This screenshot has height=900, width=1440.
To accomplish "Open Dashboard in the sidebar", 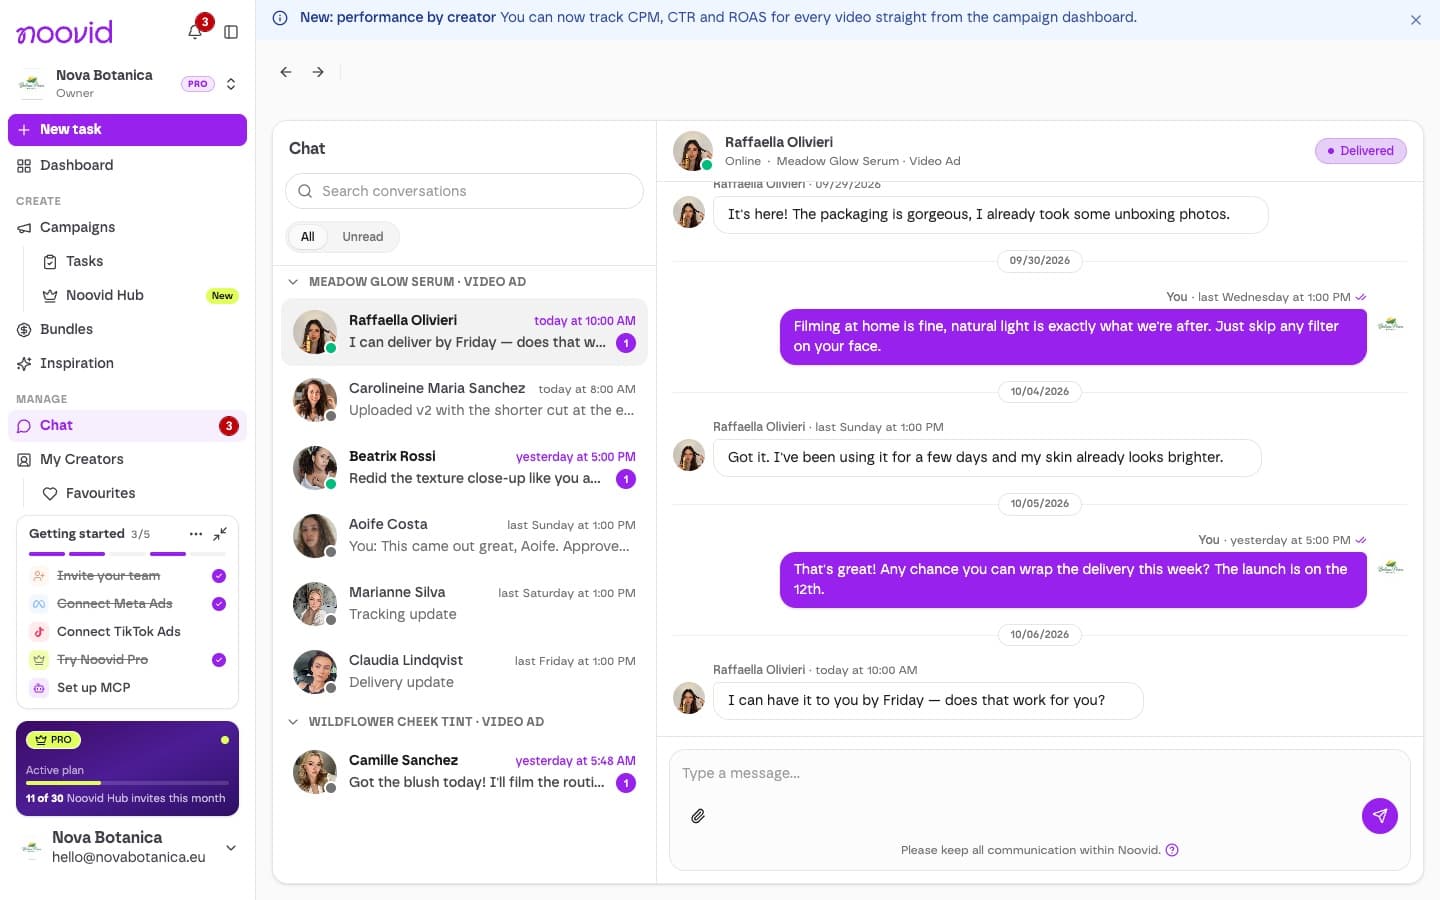I will (127, 166).
